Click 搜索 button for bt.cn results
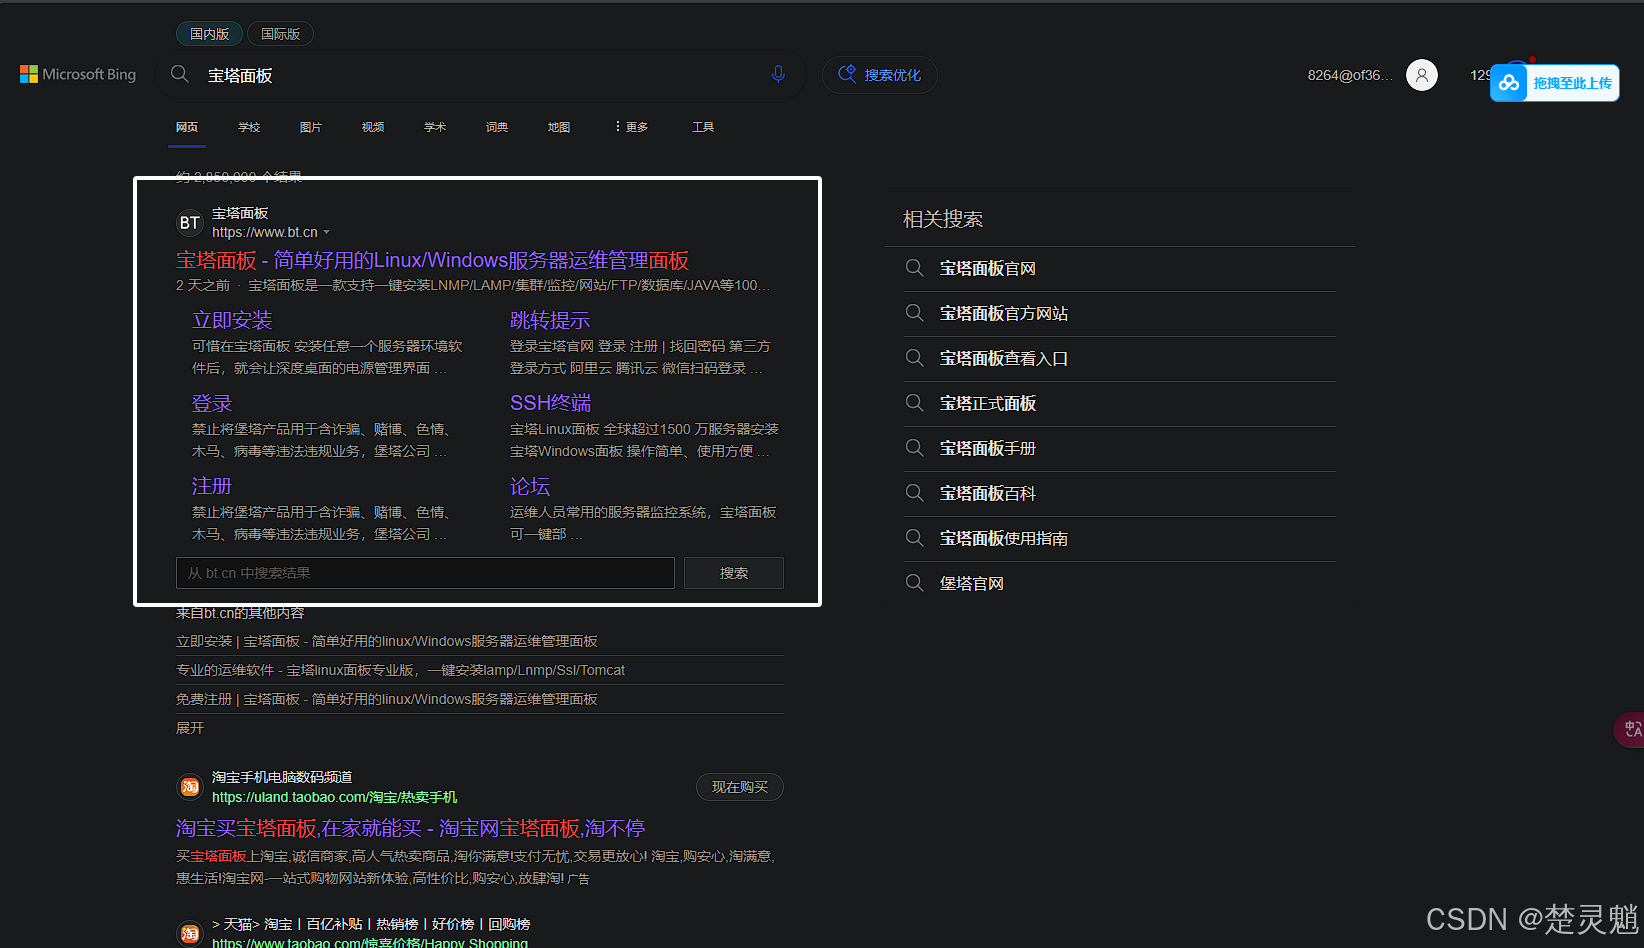Image resolution: width=1644 pixels, height=948 pixels. point(734,573)
